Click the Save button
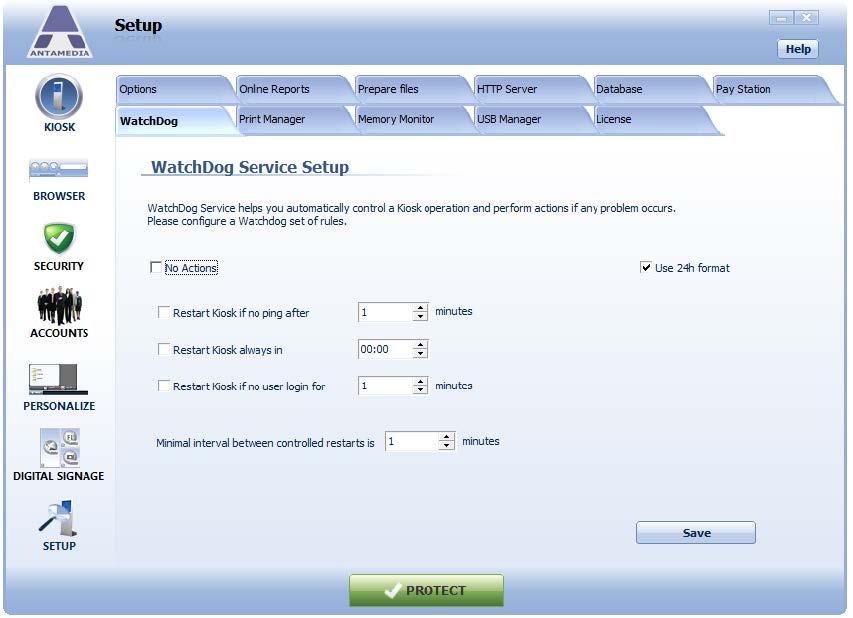The width and height of the screenshot is (853, 618). [x=696, y=533]
